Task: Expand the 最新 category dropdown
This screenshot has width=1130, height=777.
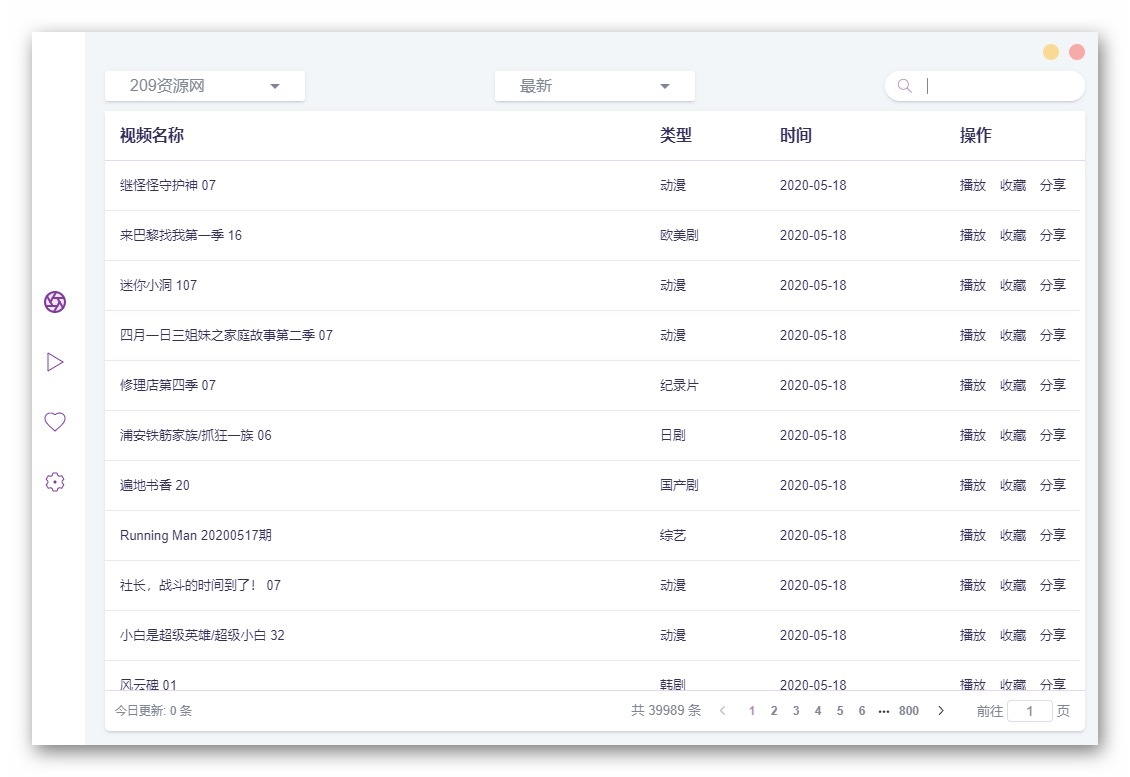Action: tap(595, 86)
